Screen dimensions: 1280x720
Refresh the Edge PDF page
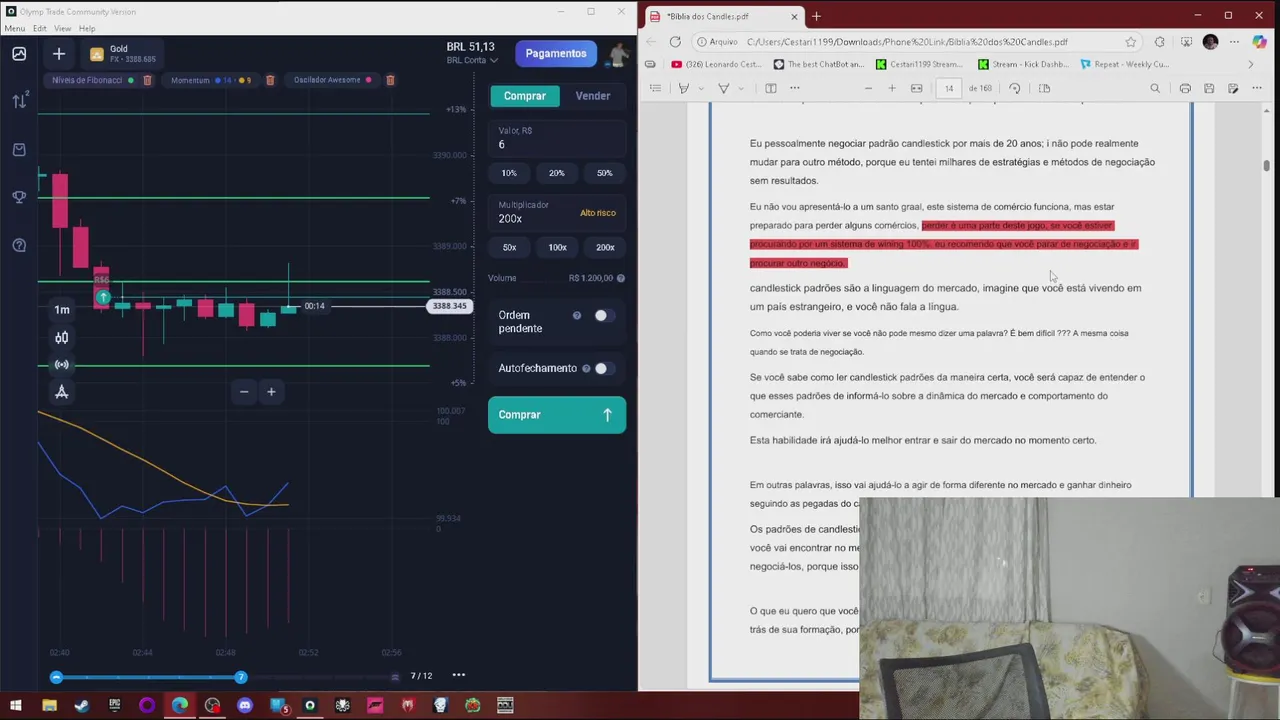(x=675, y=42)
